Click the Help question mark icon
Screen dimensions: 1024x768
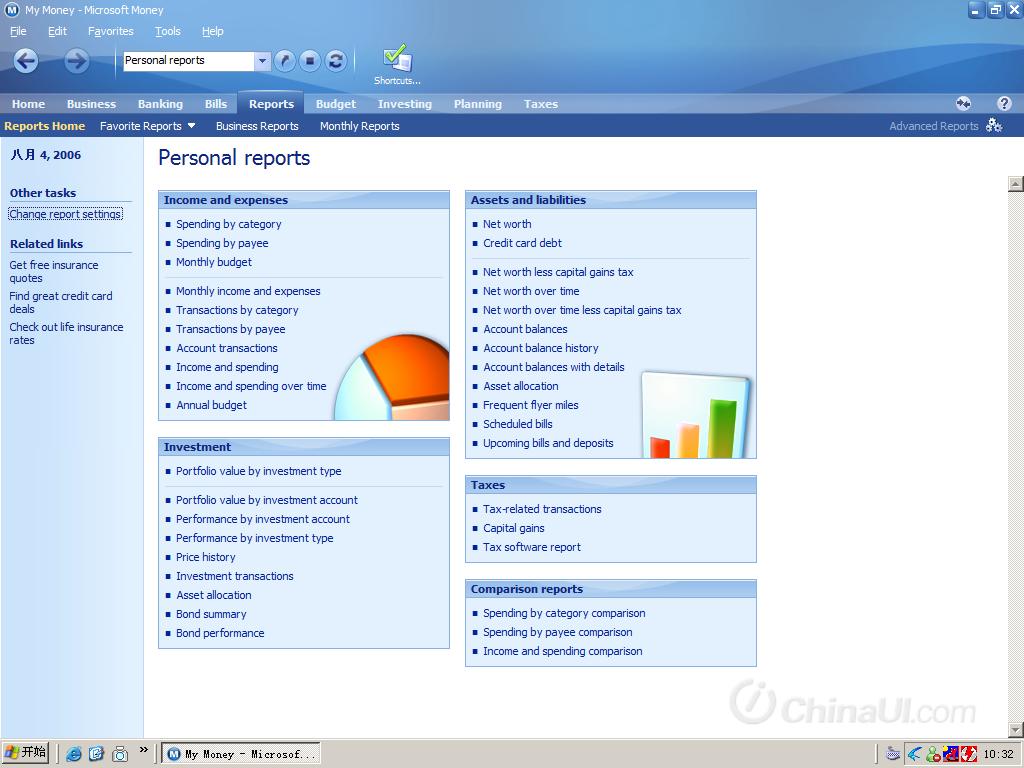point(1004,103)
